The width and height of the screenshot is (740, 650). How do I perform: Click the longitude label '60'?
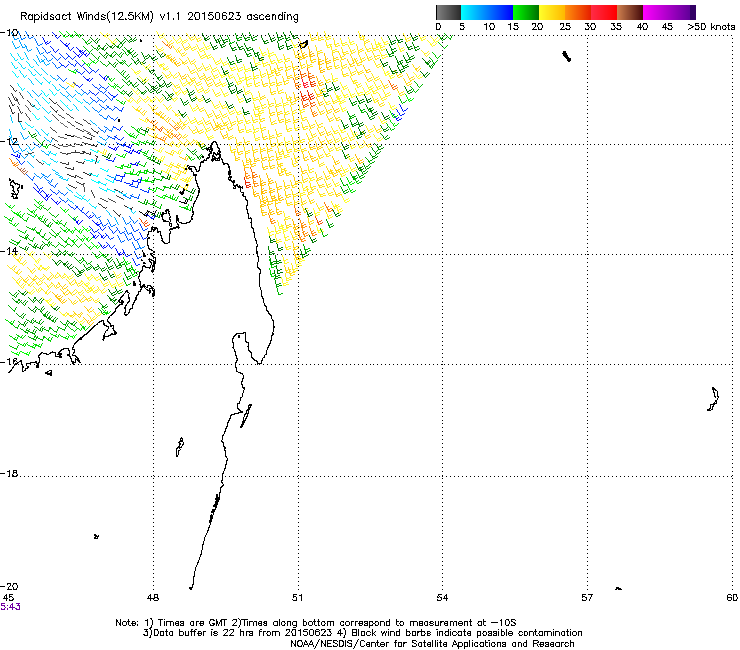point(732,598)
